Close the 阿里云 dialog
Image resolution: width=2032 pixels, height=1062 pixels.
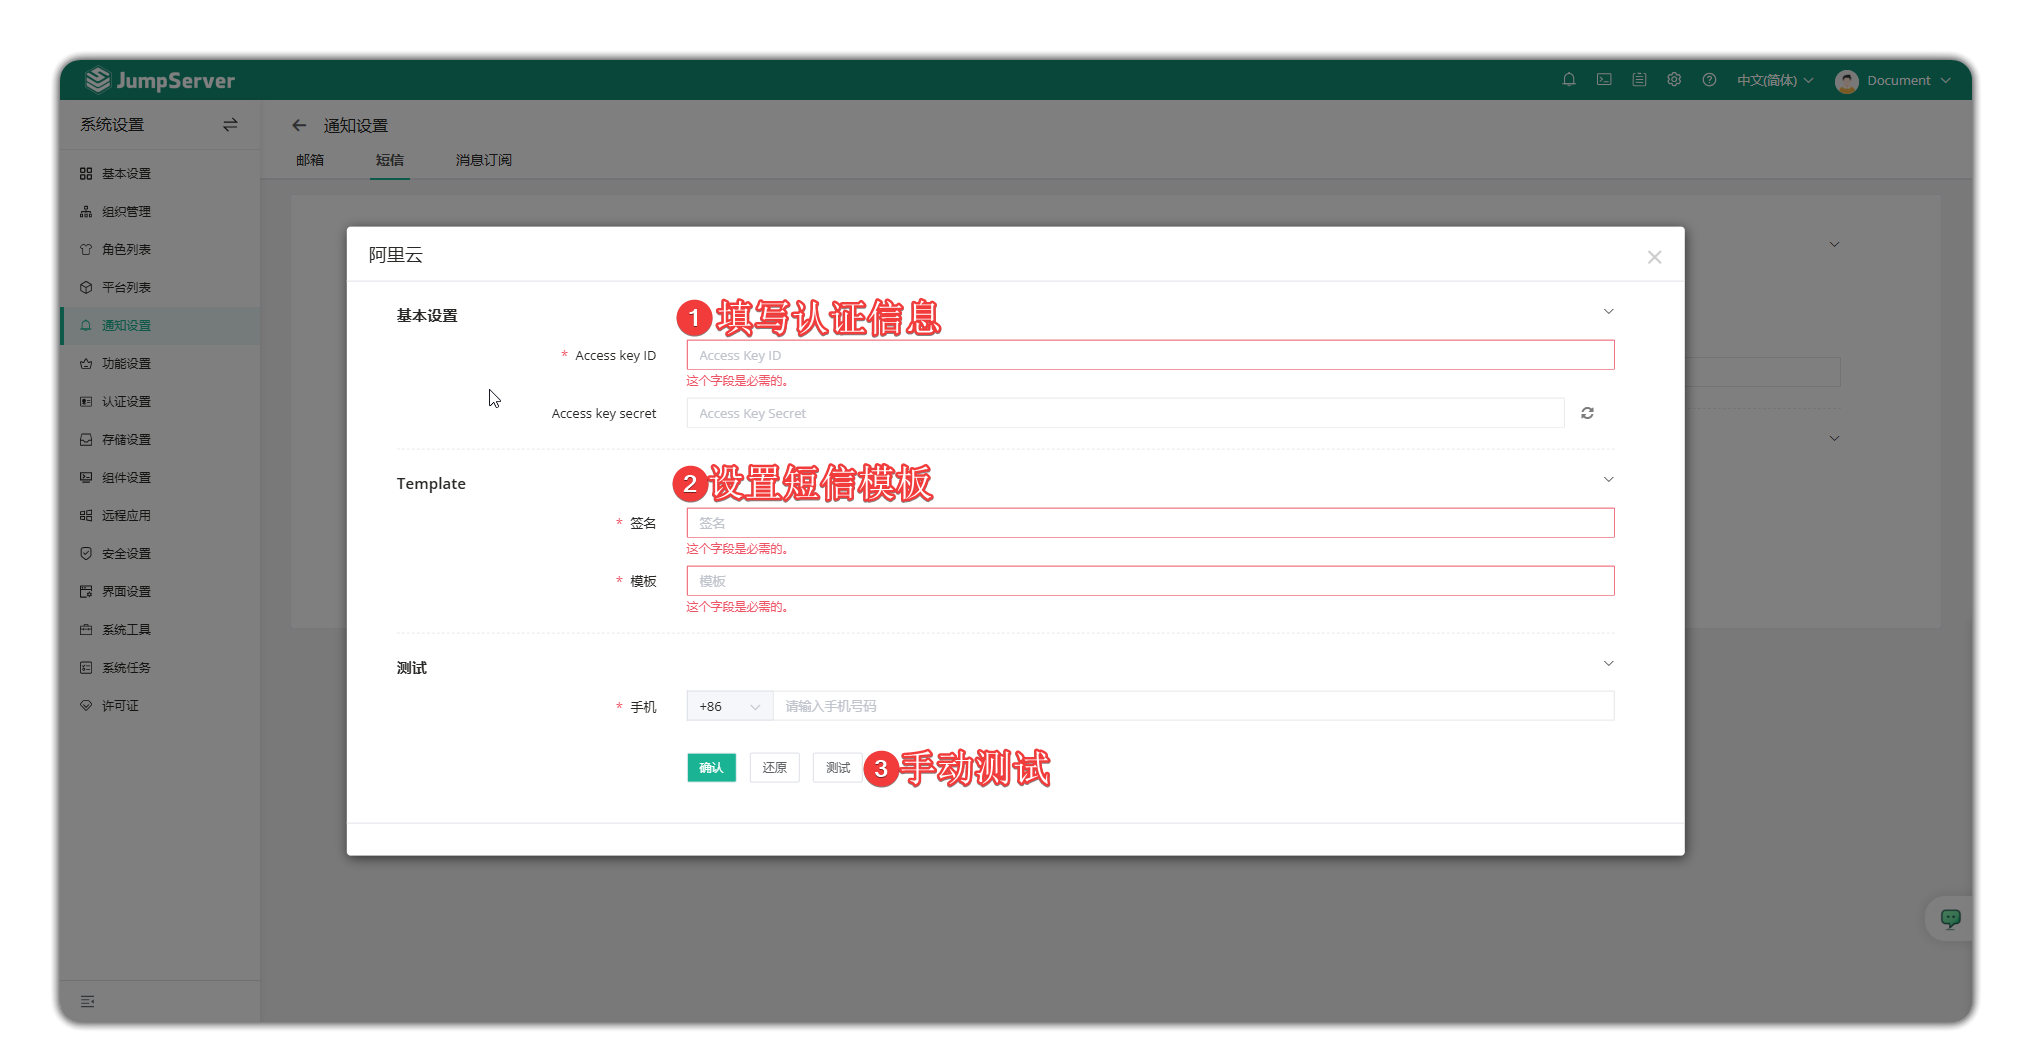[x=1655, y=257]
